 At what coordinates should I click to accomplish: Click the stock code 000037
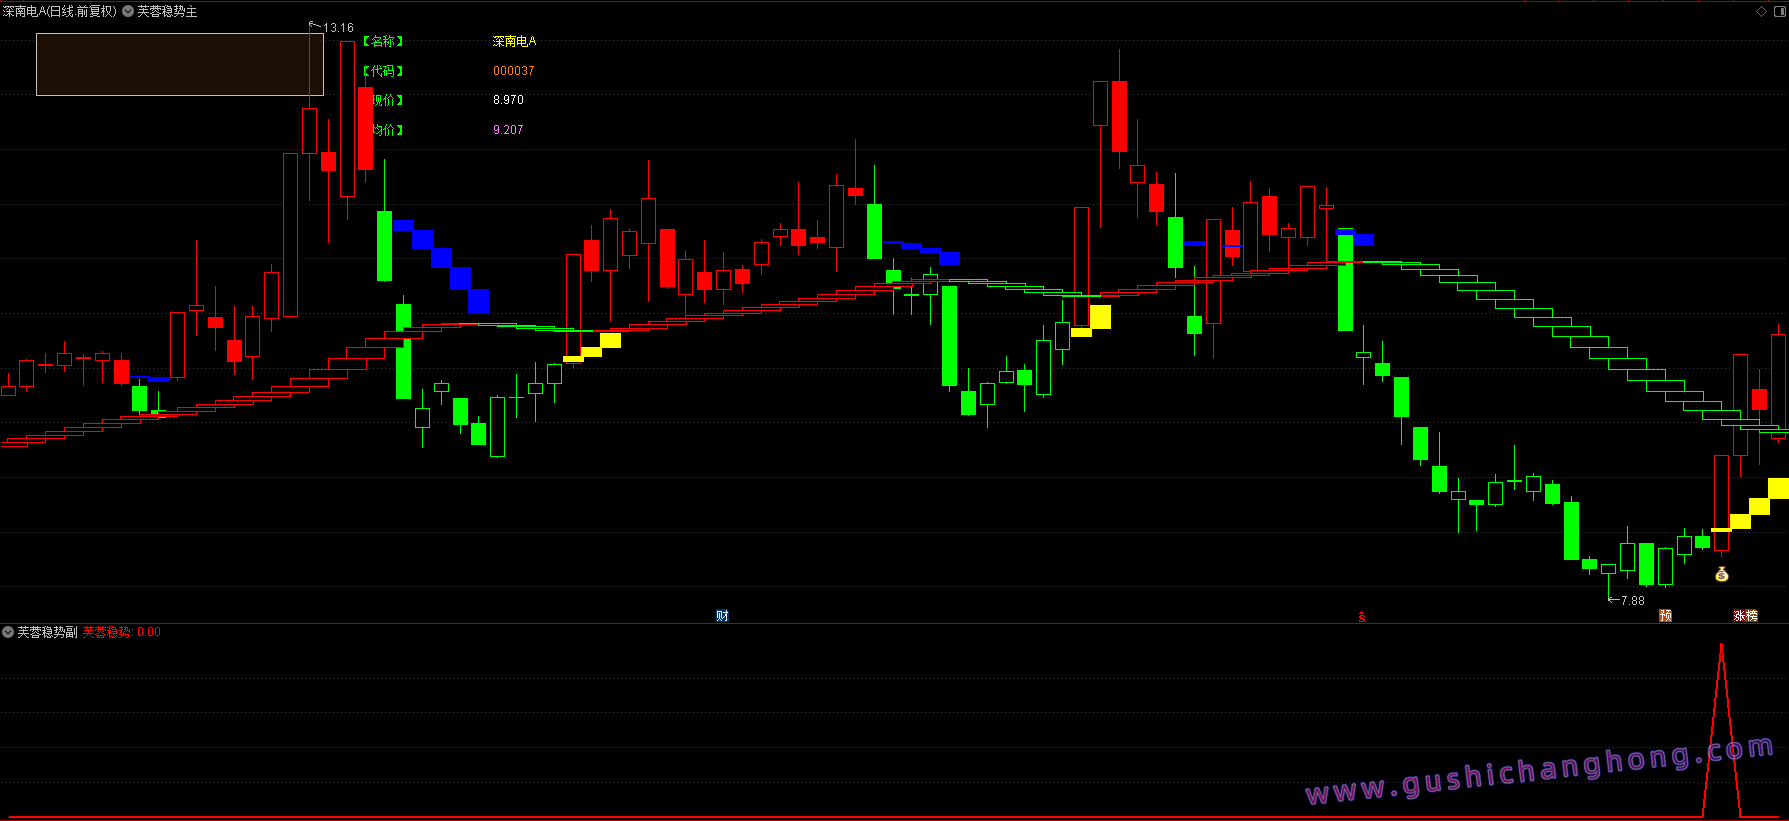(x=514, y=71)
